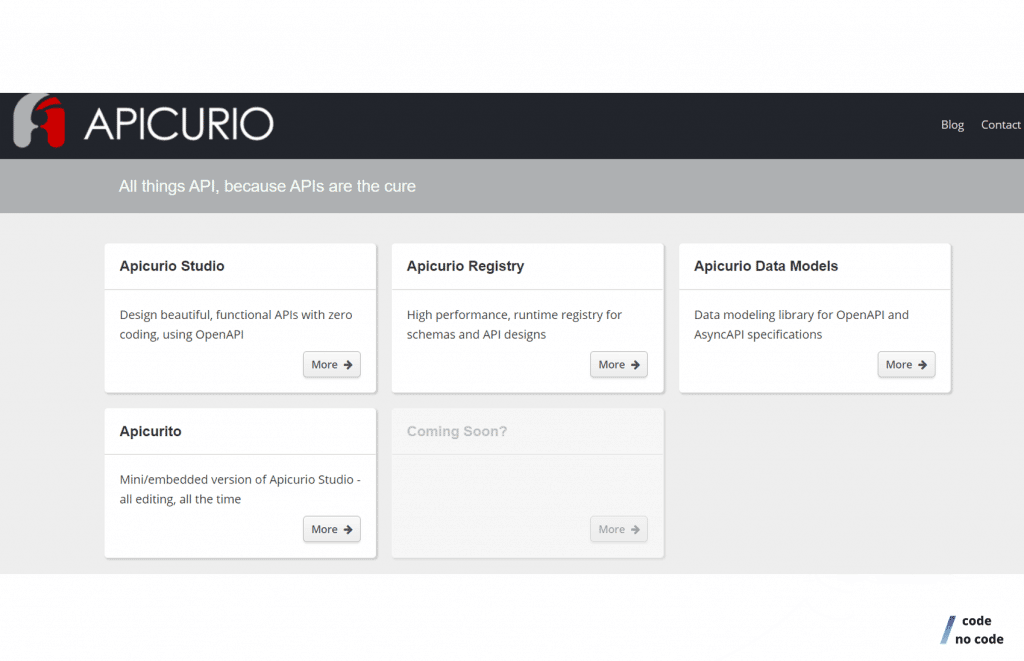Click the arrow icon in Apicurito's More button
The height and width of the screenshot is (661, 1024).
(x=348, y=530)
